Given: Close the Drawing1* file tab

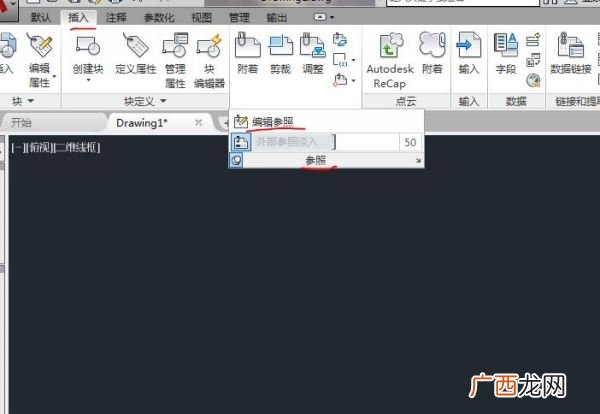Looking at the screenshot, I should tap(199, 122).
